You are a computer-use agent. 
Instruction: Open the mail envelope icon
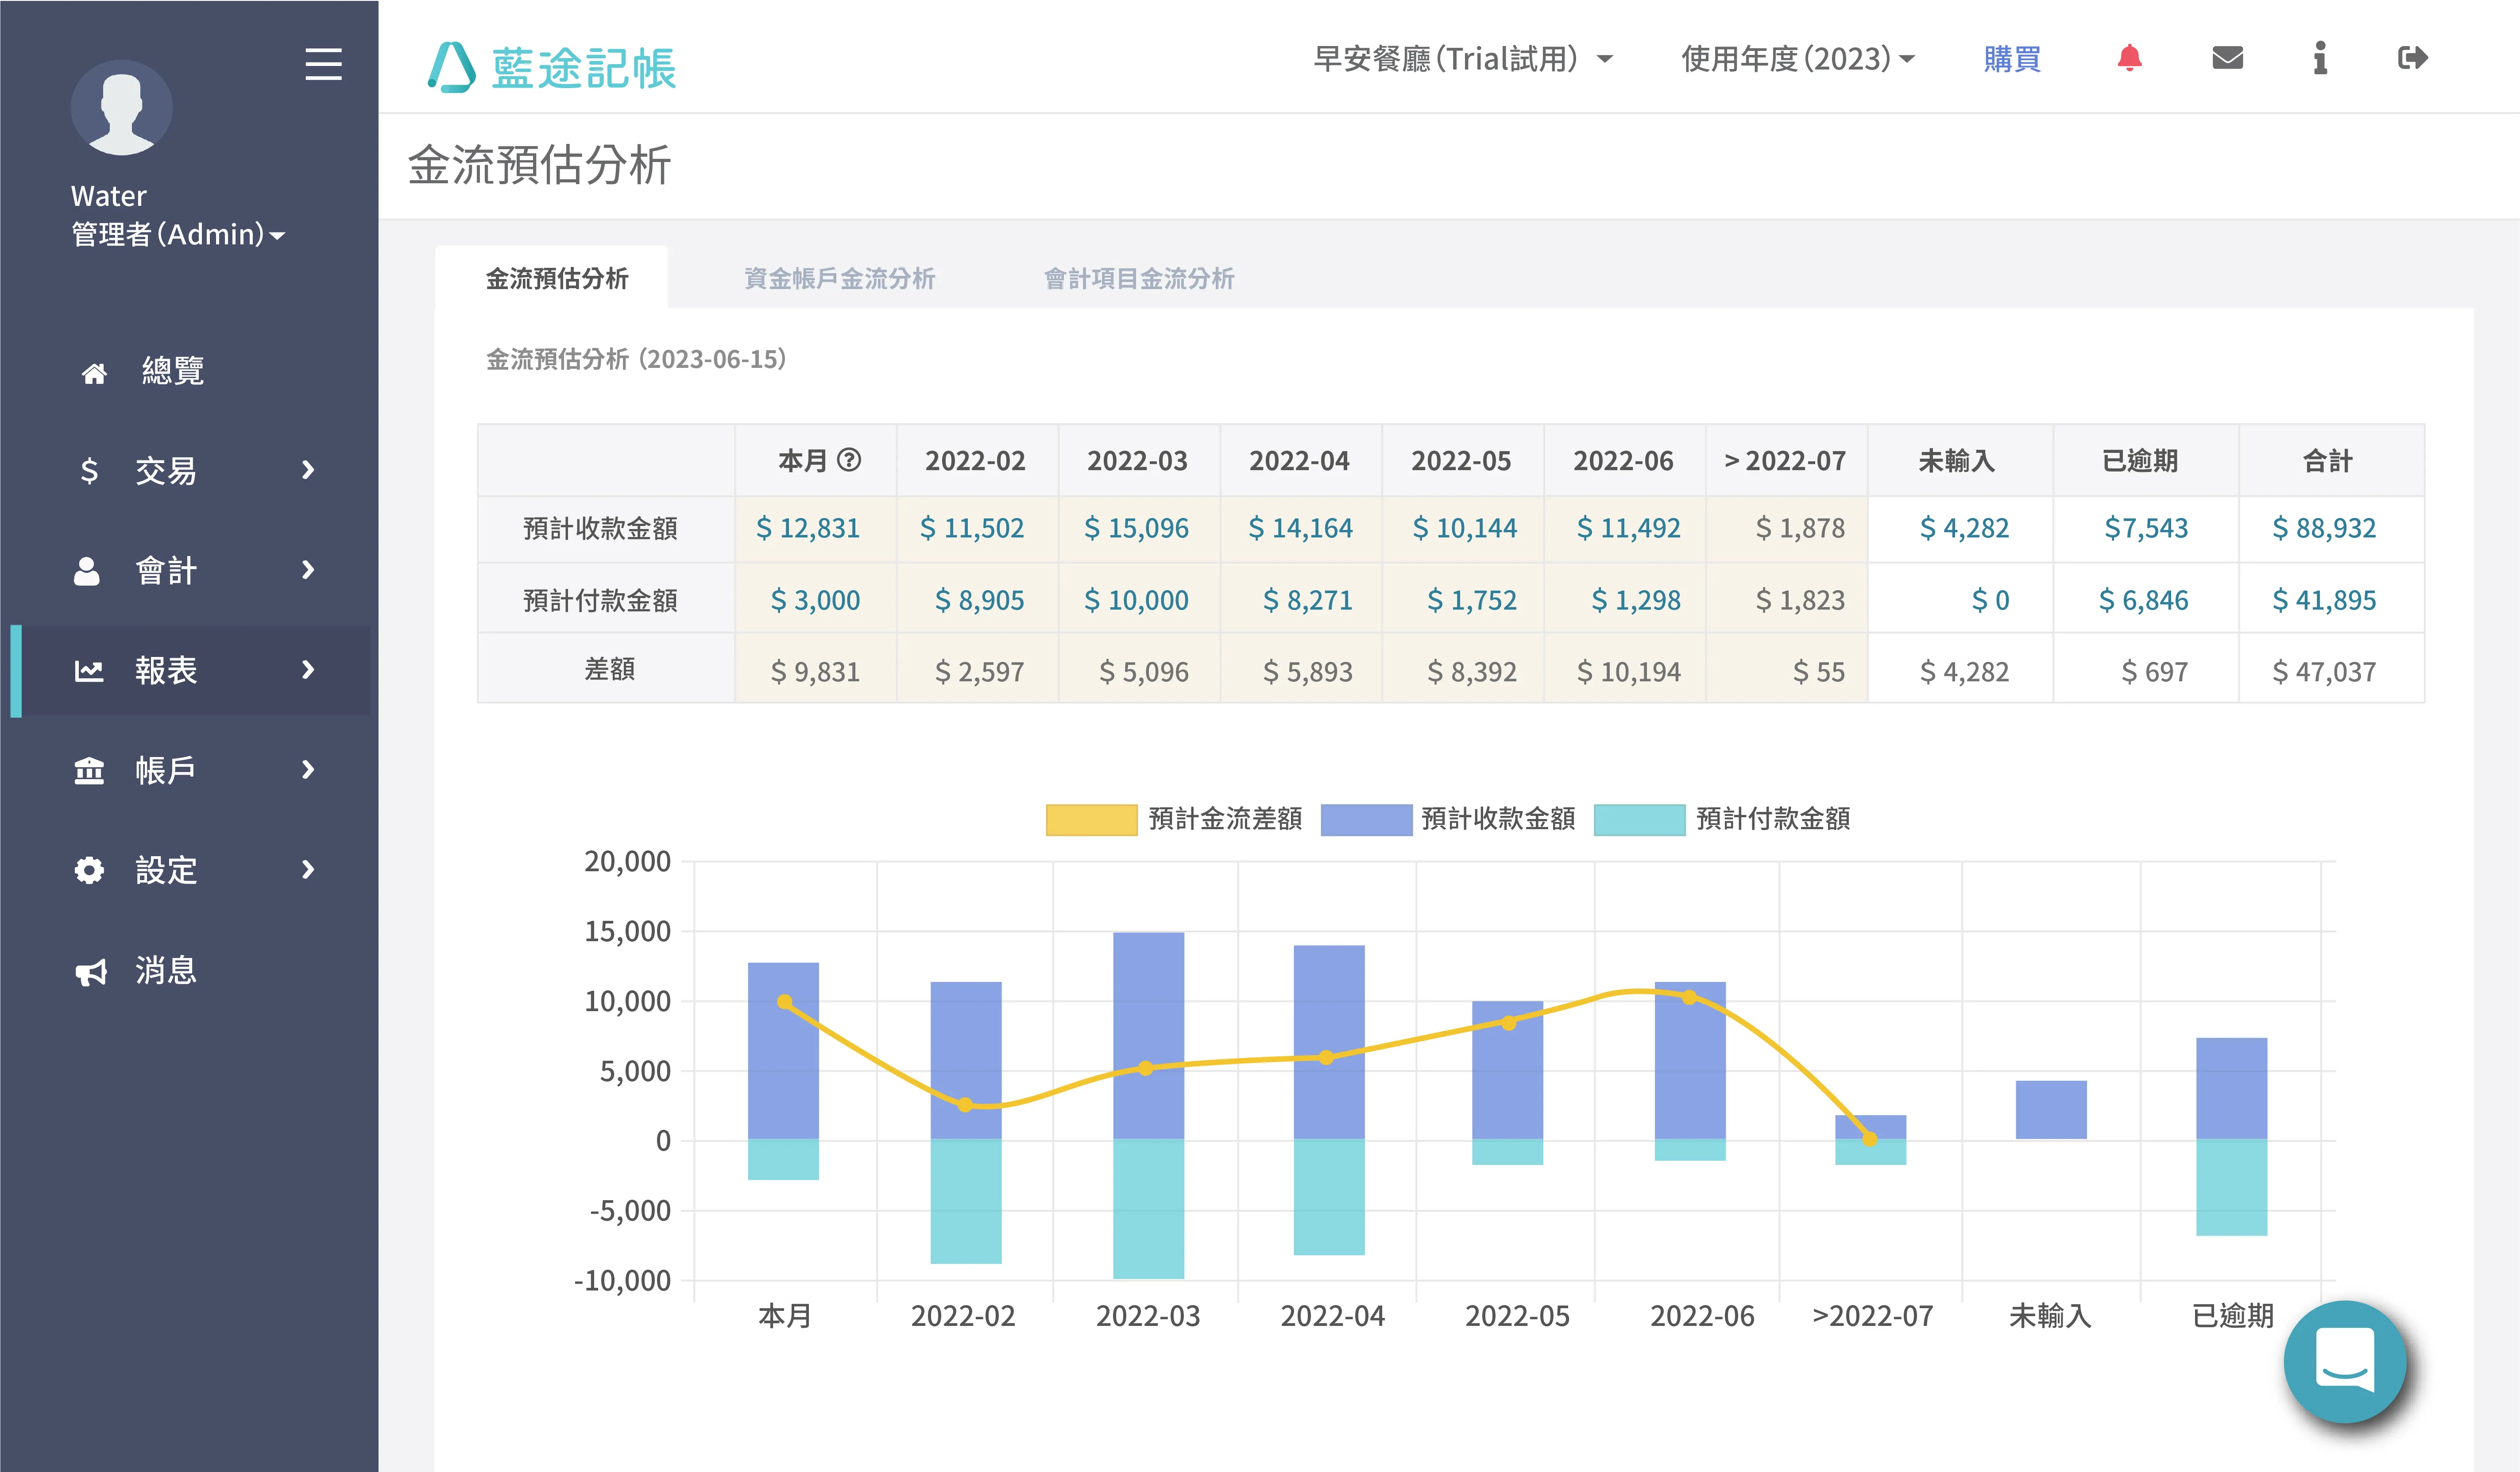click(x=2227, y=58)
